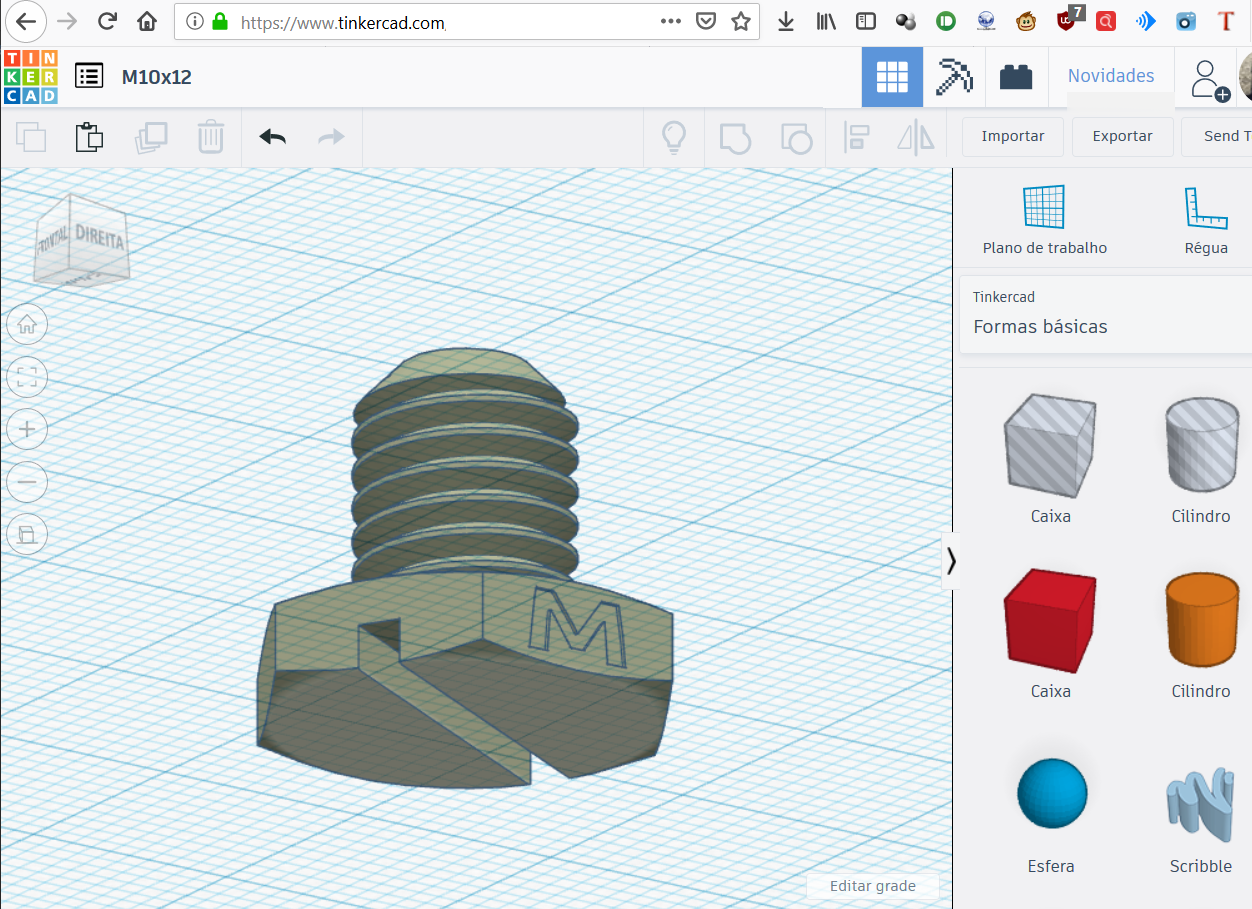
Task: Click the Importar button
Action: [1013, 137]
